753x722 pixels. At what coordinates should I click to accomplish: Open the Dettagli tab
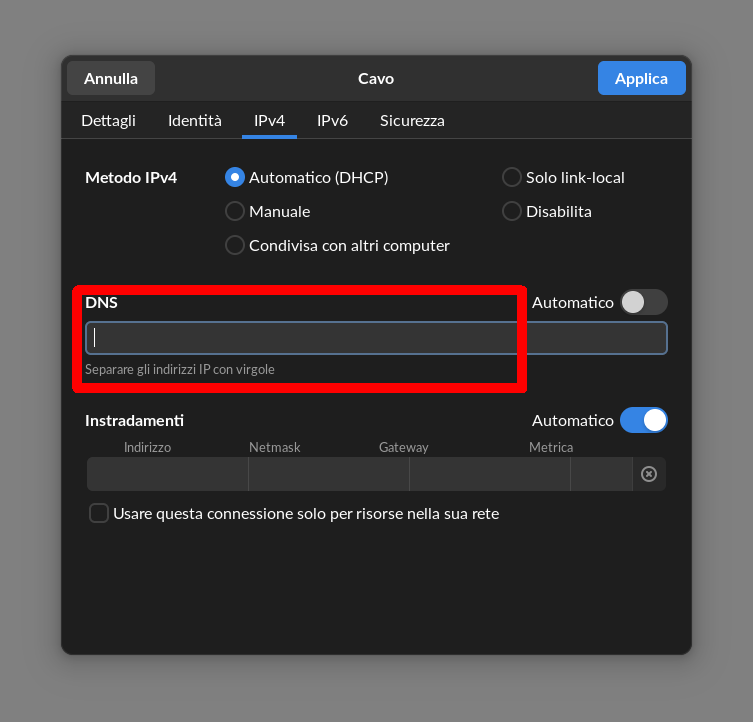108,120
